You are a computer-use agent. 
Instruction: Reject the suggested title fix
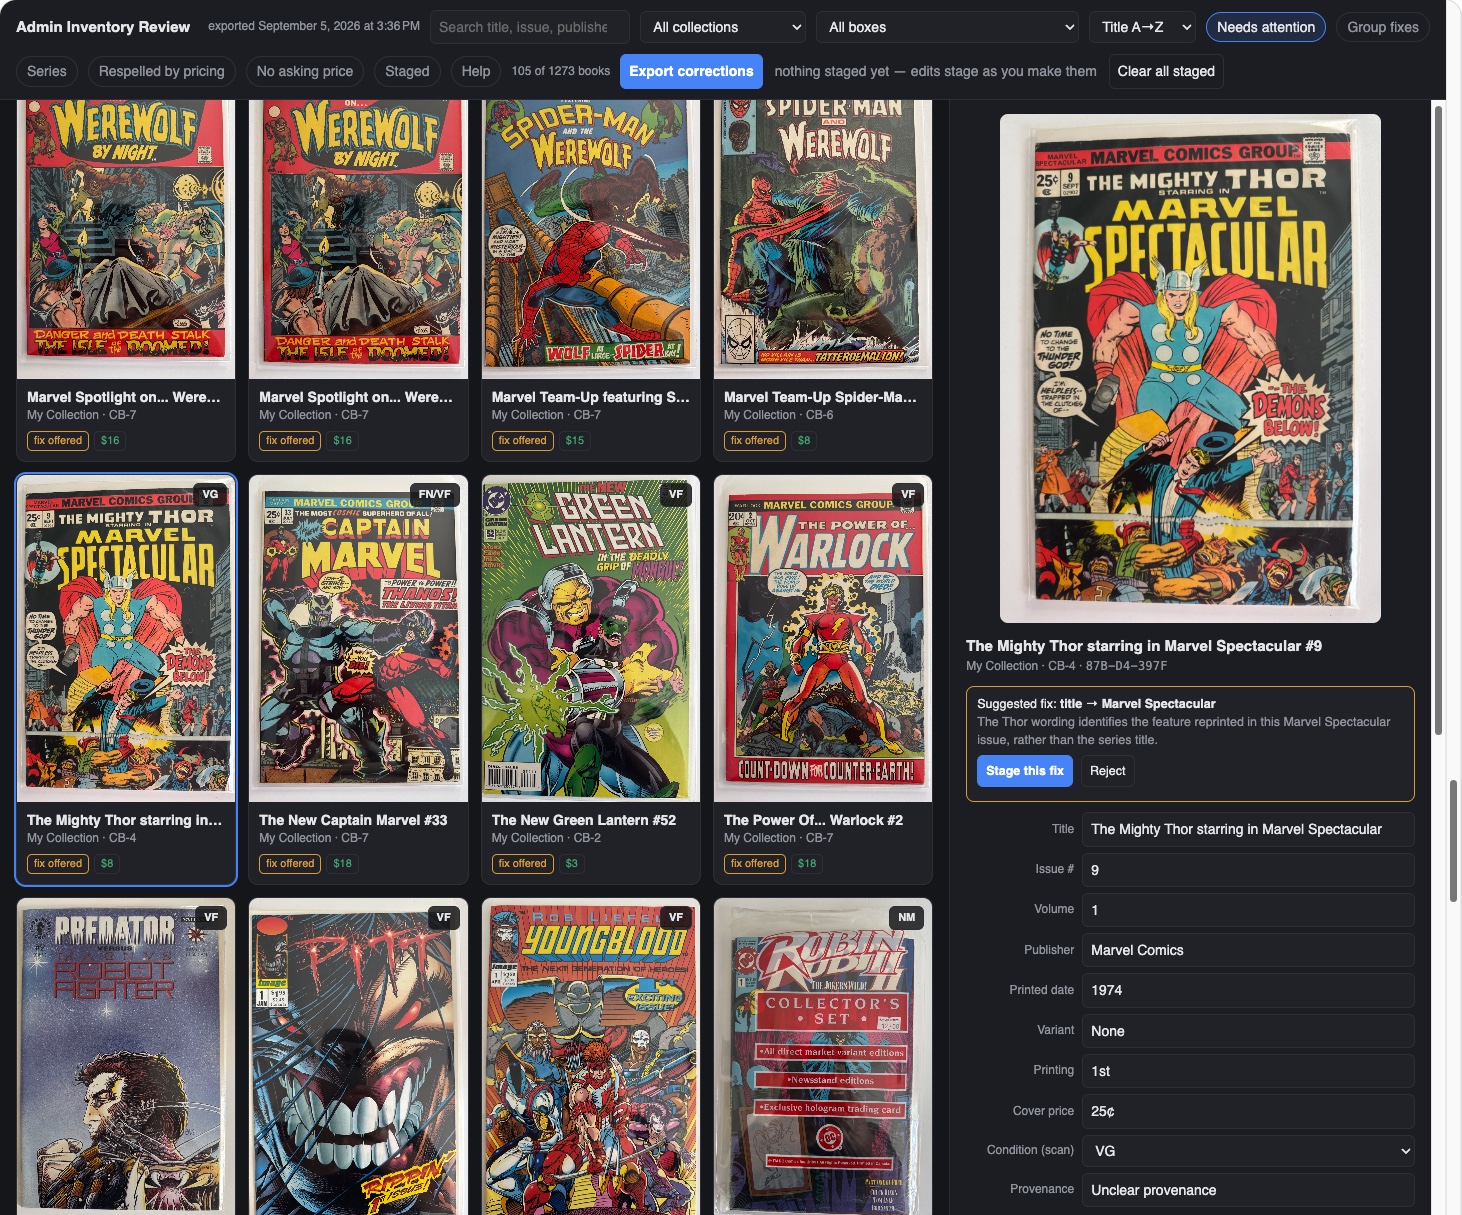coord(1107,771)
